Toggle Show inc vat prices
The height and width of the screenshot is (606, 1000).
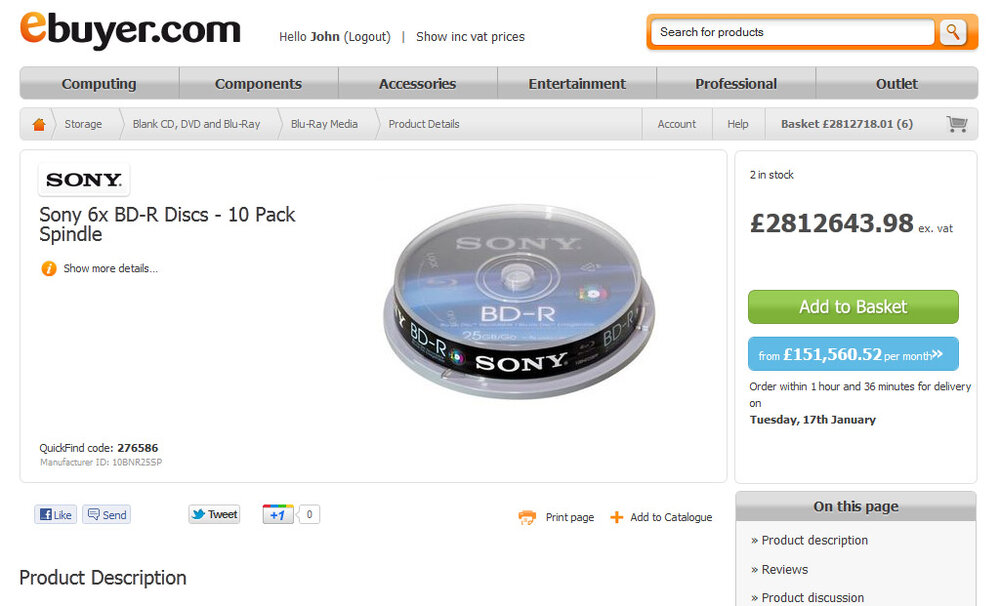470,37
